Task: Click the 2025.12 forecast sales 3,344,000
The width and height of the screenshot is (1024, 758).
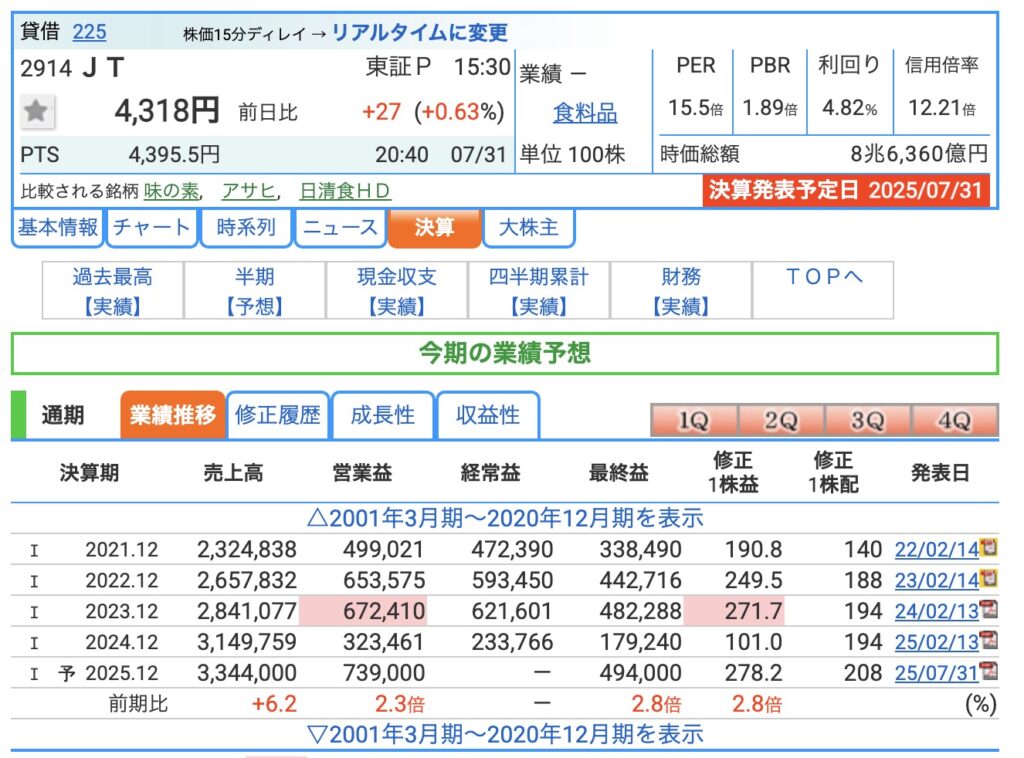Action: (247, 672)
